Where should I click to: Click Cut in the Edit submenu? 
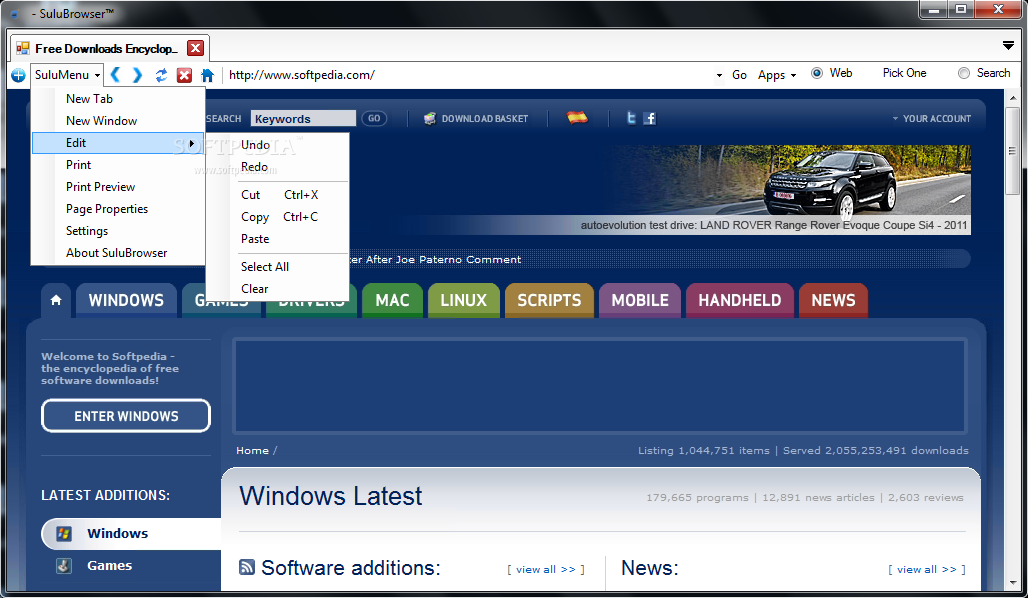click(277, 195)
